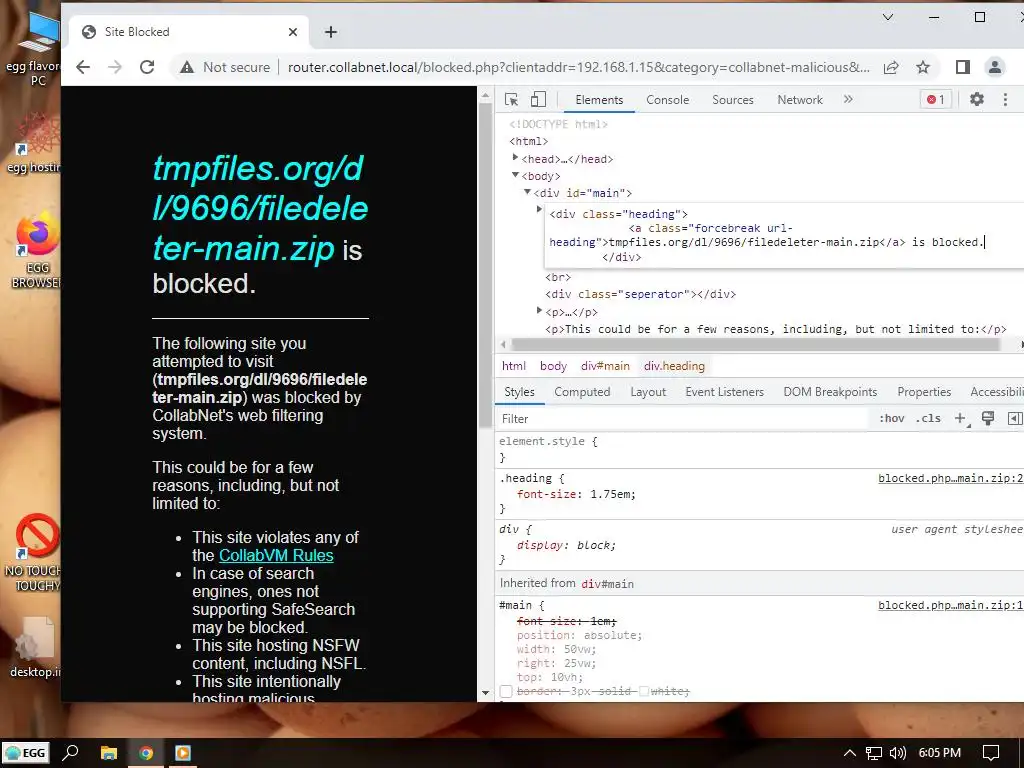Click the share page icon in address bar

click(x=891, y=67)
